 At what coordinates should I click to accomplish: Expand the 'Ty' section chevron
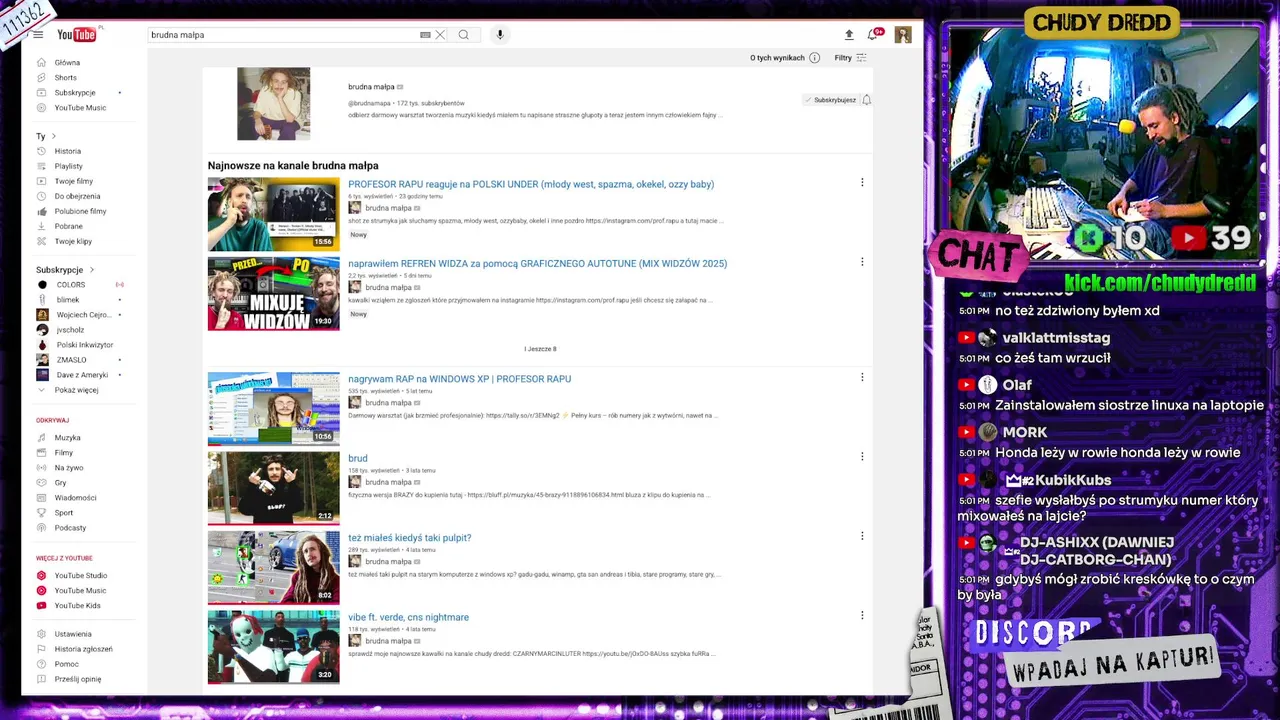[x=53, y=136]
